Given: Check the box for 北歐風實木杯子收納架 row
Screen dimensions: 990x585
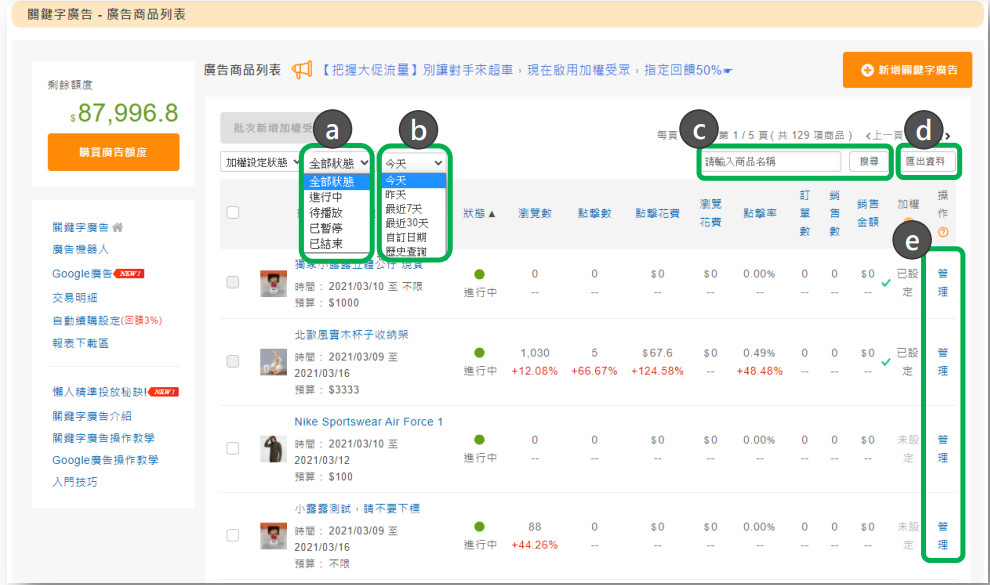Looking at the screenshot, I should tap(233, 361).
